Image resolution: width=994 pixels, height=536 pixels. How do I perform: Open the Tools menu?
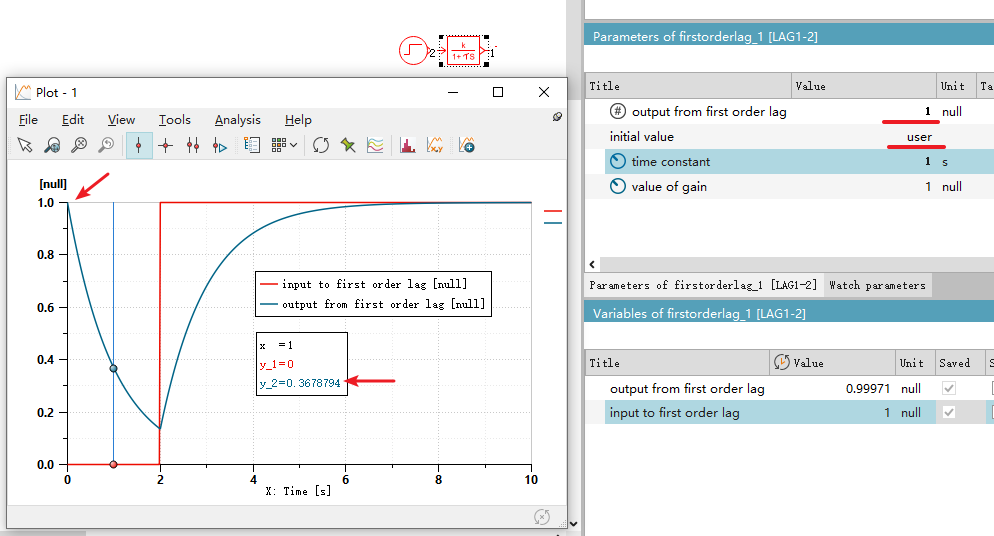point(174,120)
